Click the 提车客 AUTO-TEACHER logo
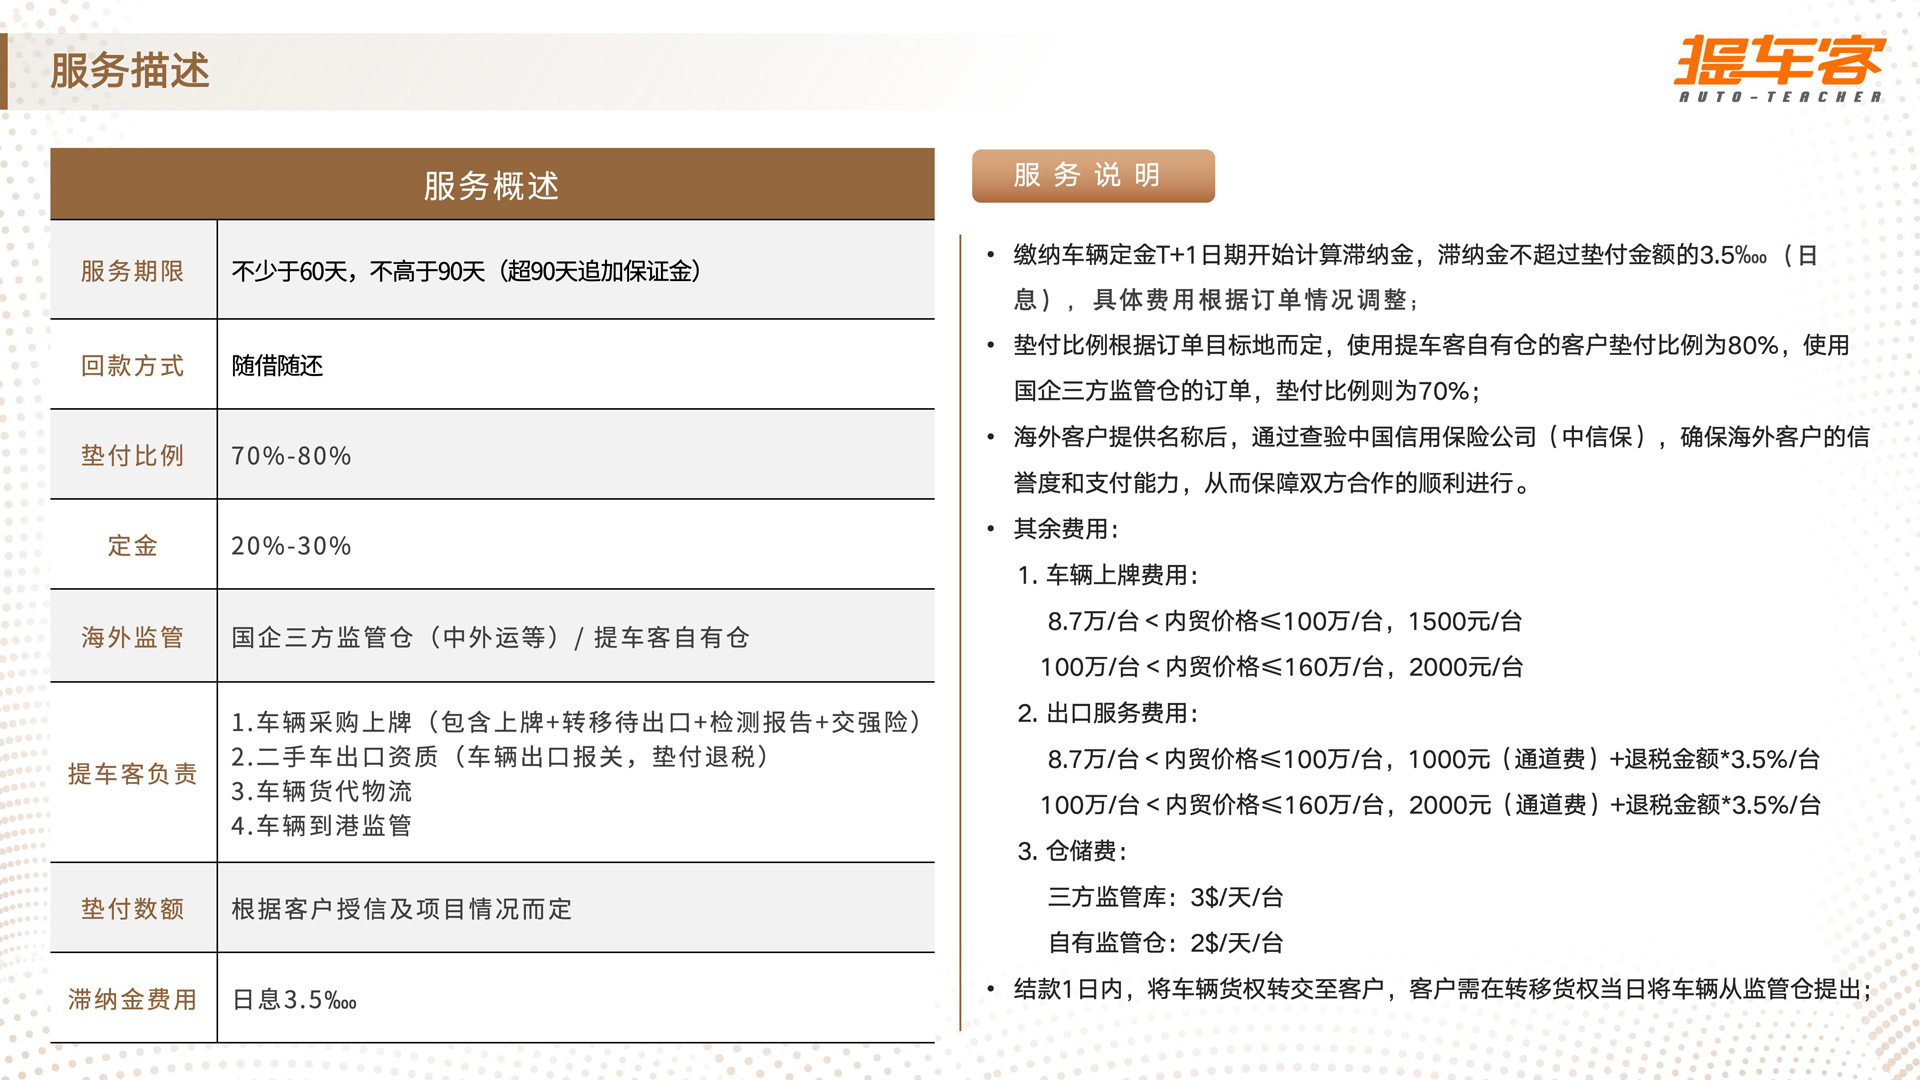Screen dimensions: 1920x1080 1779,69
